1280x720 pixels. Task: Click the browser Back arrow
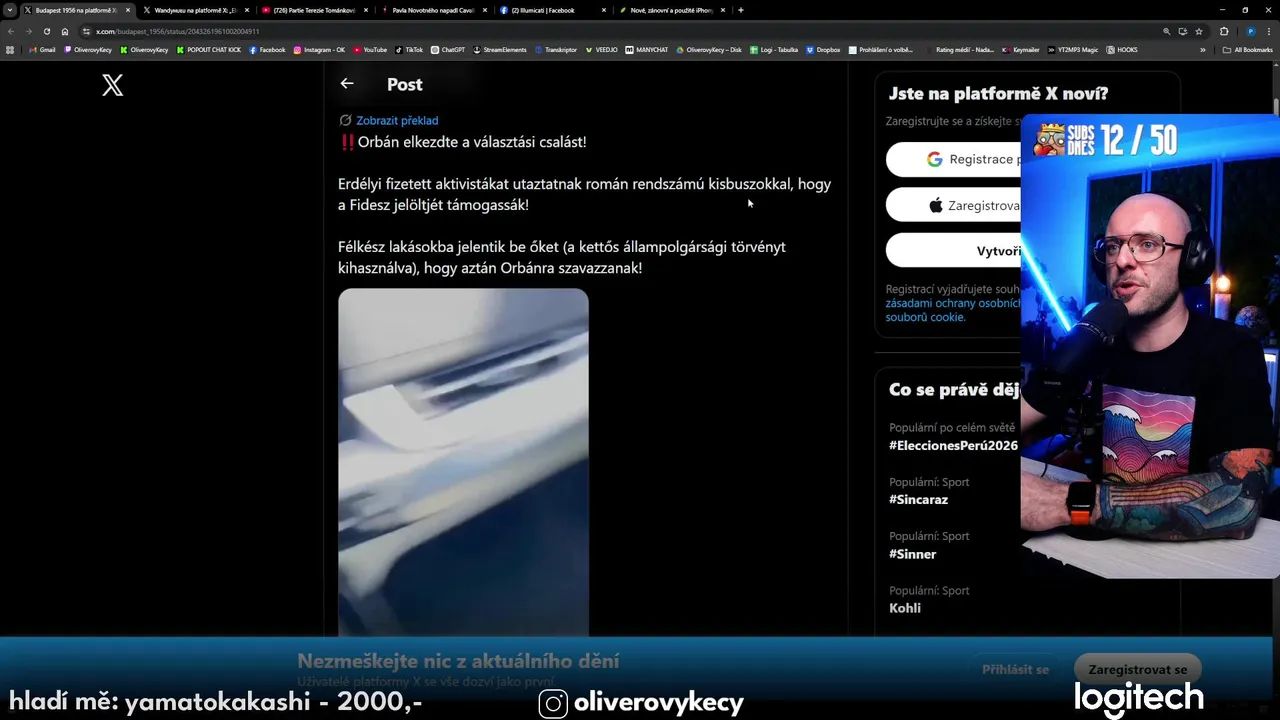[11, 31]
